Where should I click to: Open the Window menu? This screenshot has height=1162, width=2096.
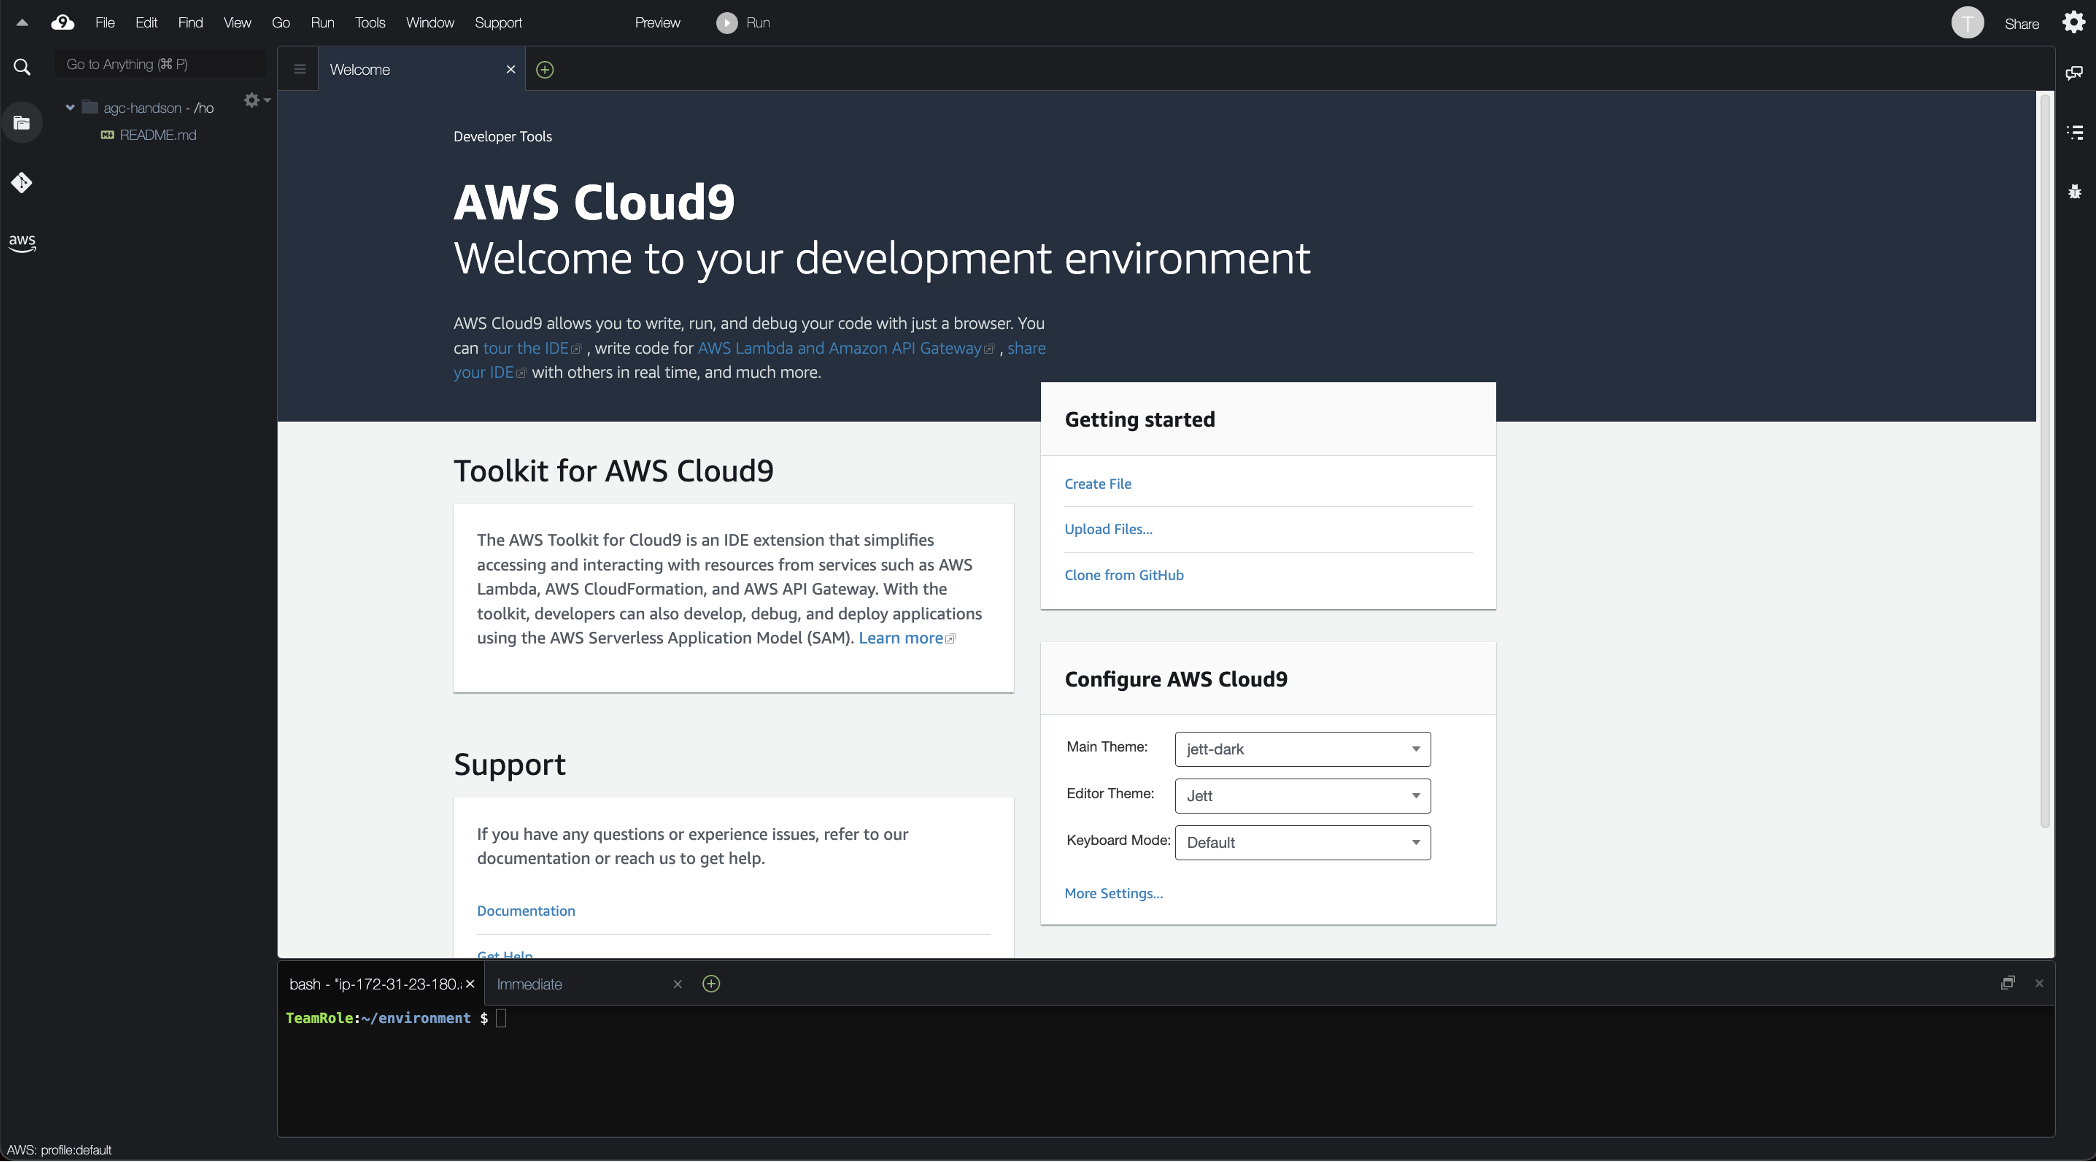click(x=430, y=22)
